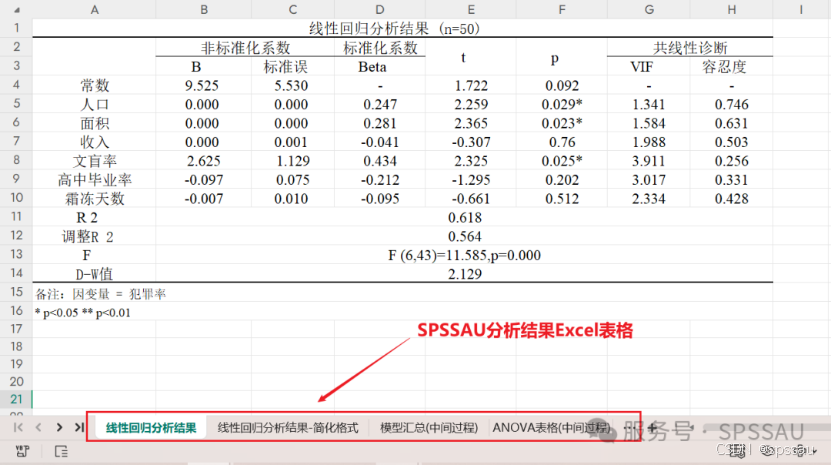Click the 收入 row label
This screenshot has width=831, height=465.
click(x=94, y=142)
